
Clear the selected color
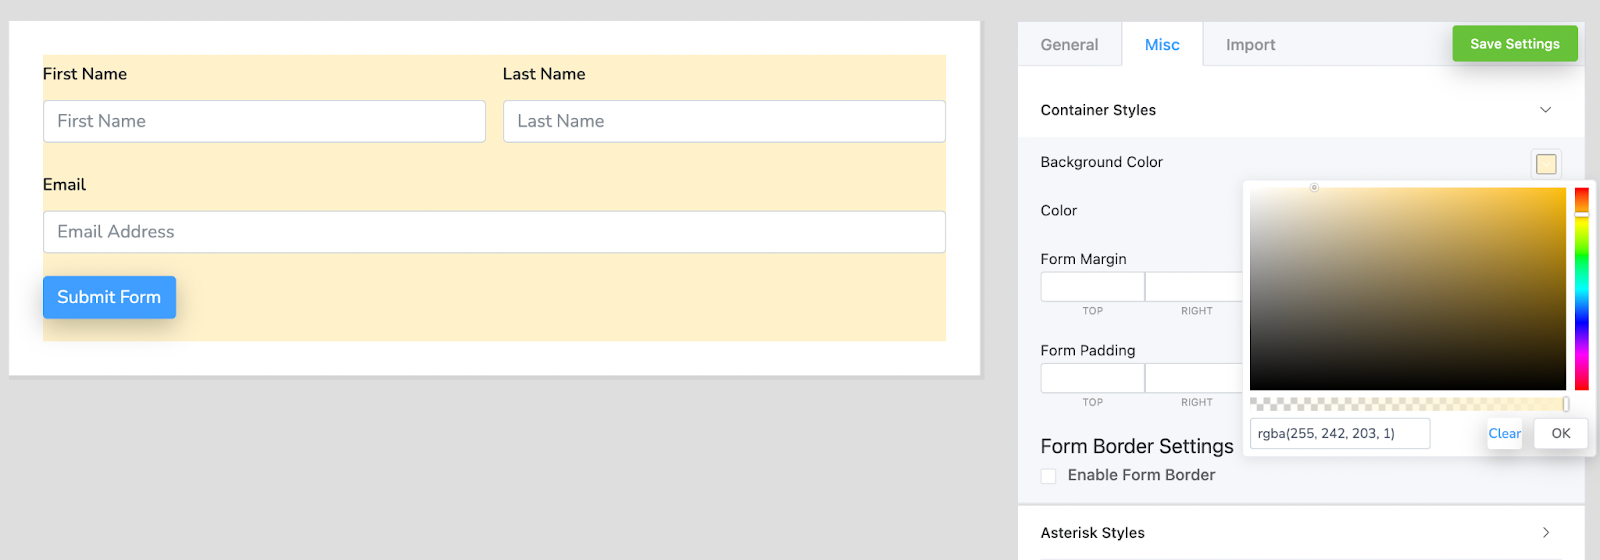[x=1504, y=433]
